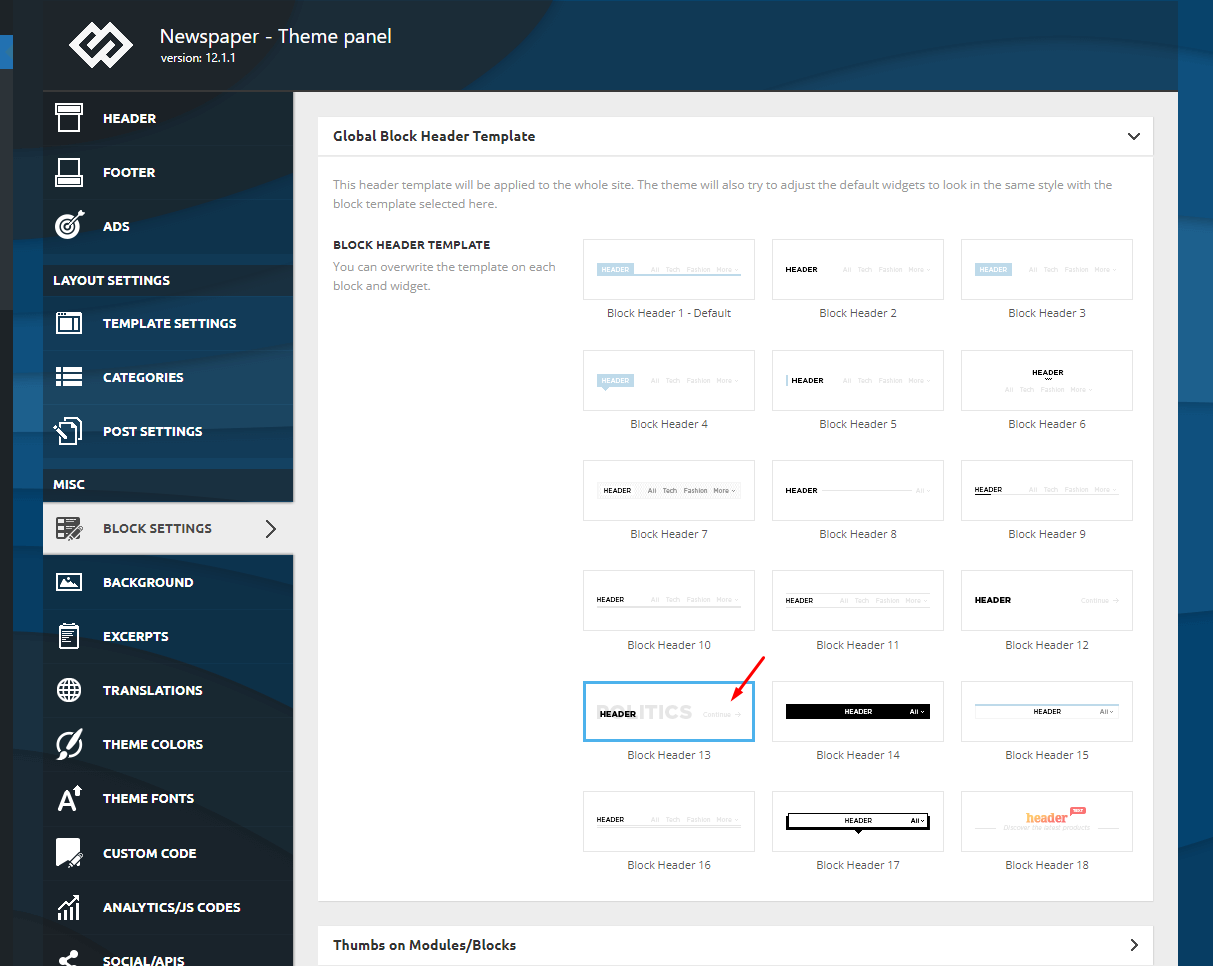The image size is (1213, 966).
Task: Click the Block Settings icon
Action: pos(68,528)
